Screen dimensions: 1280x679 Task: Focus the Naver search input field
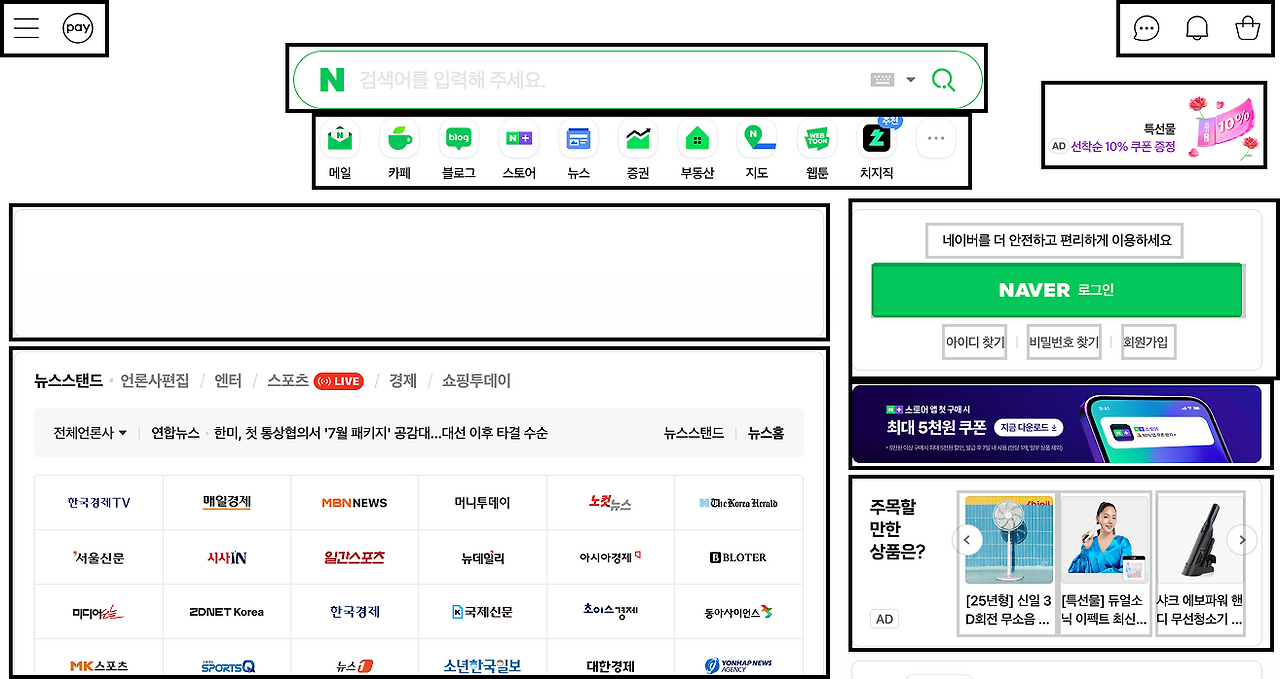(637, 80)
